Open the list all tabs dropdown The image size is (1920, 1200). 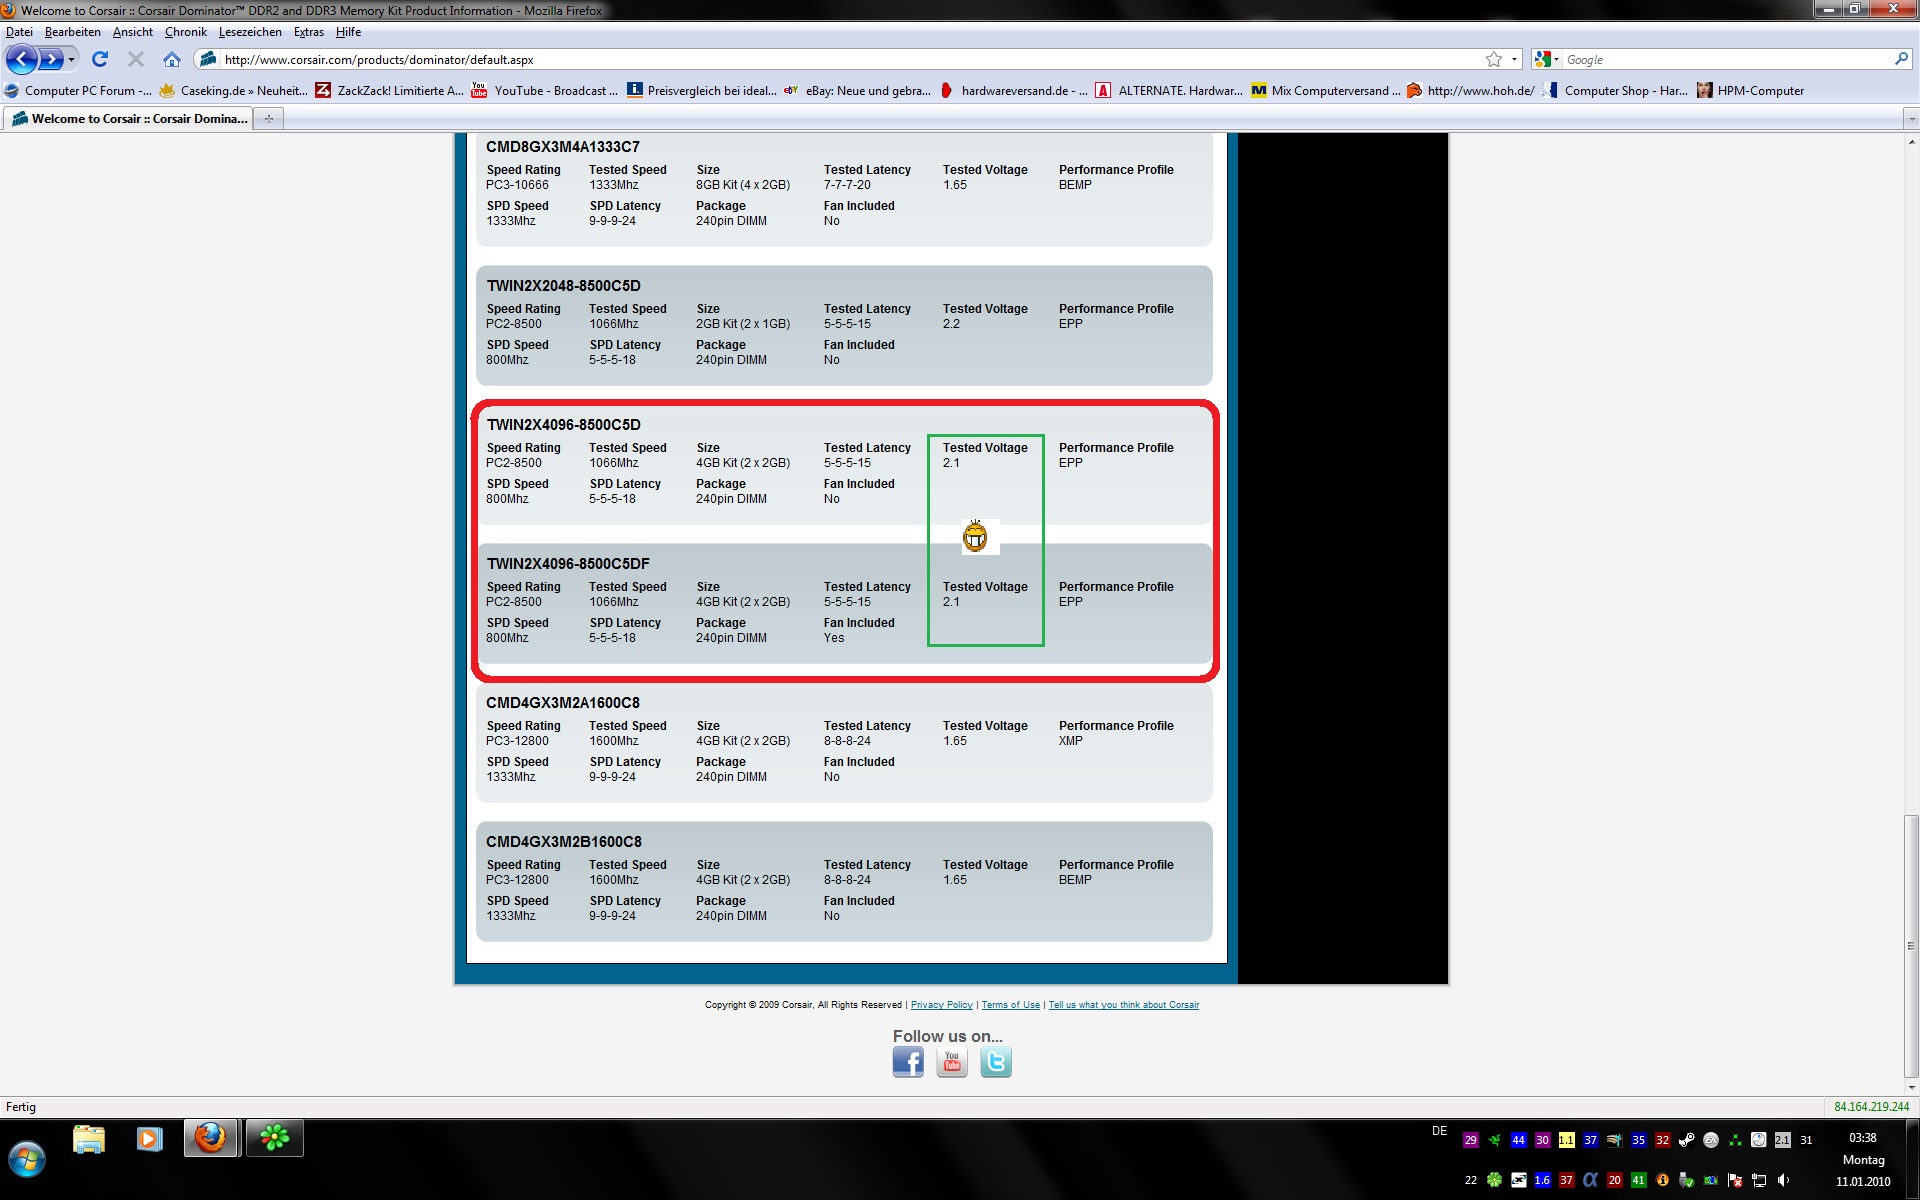coord(1910,119)
